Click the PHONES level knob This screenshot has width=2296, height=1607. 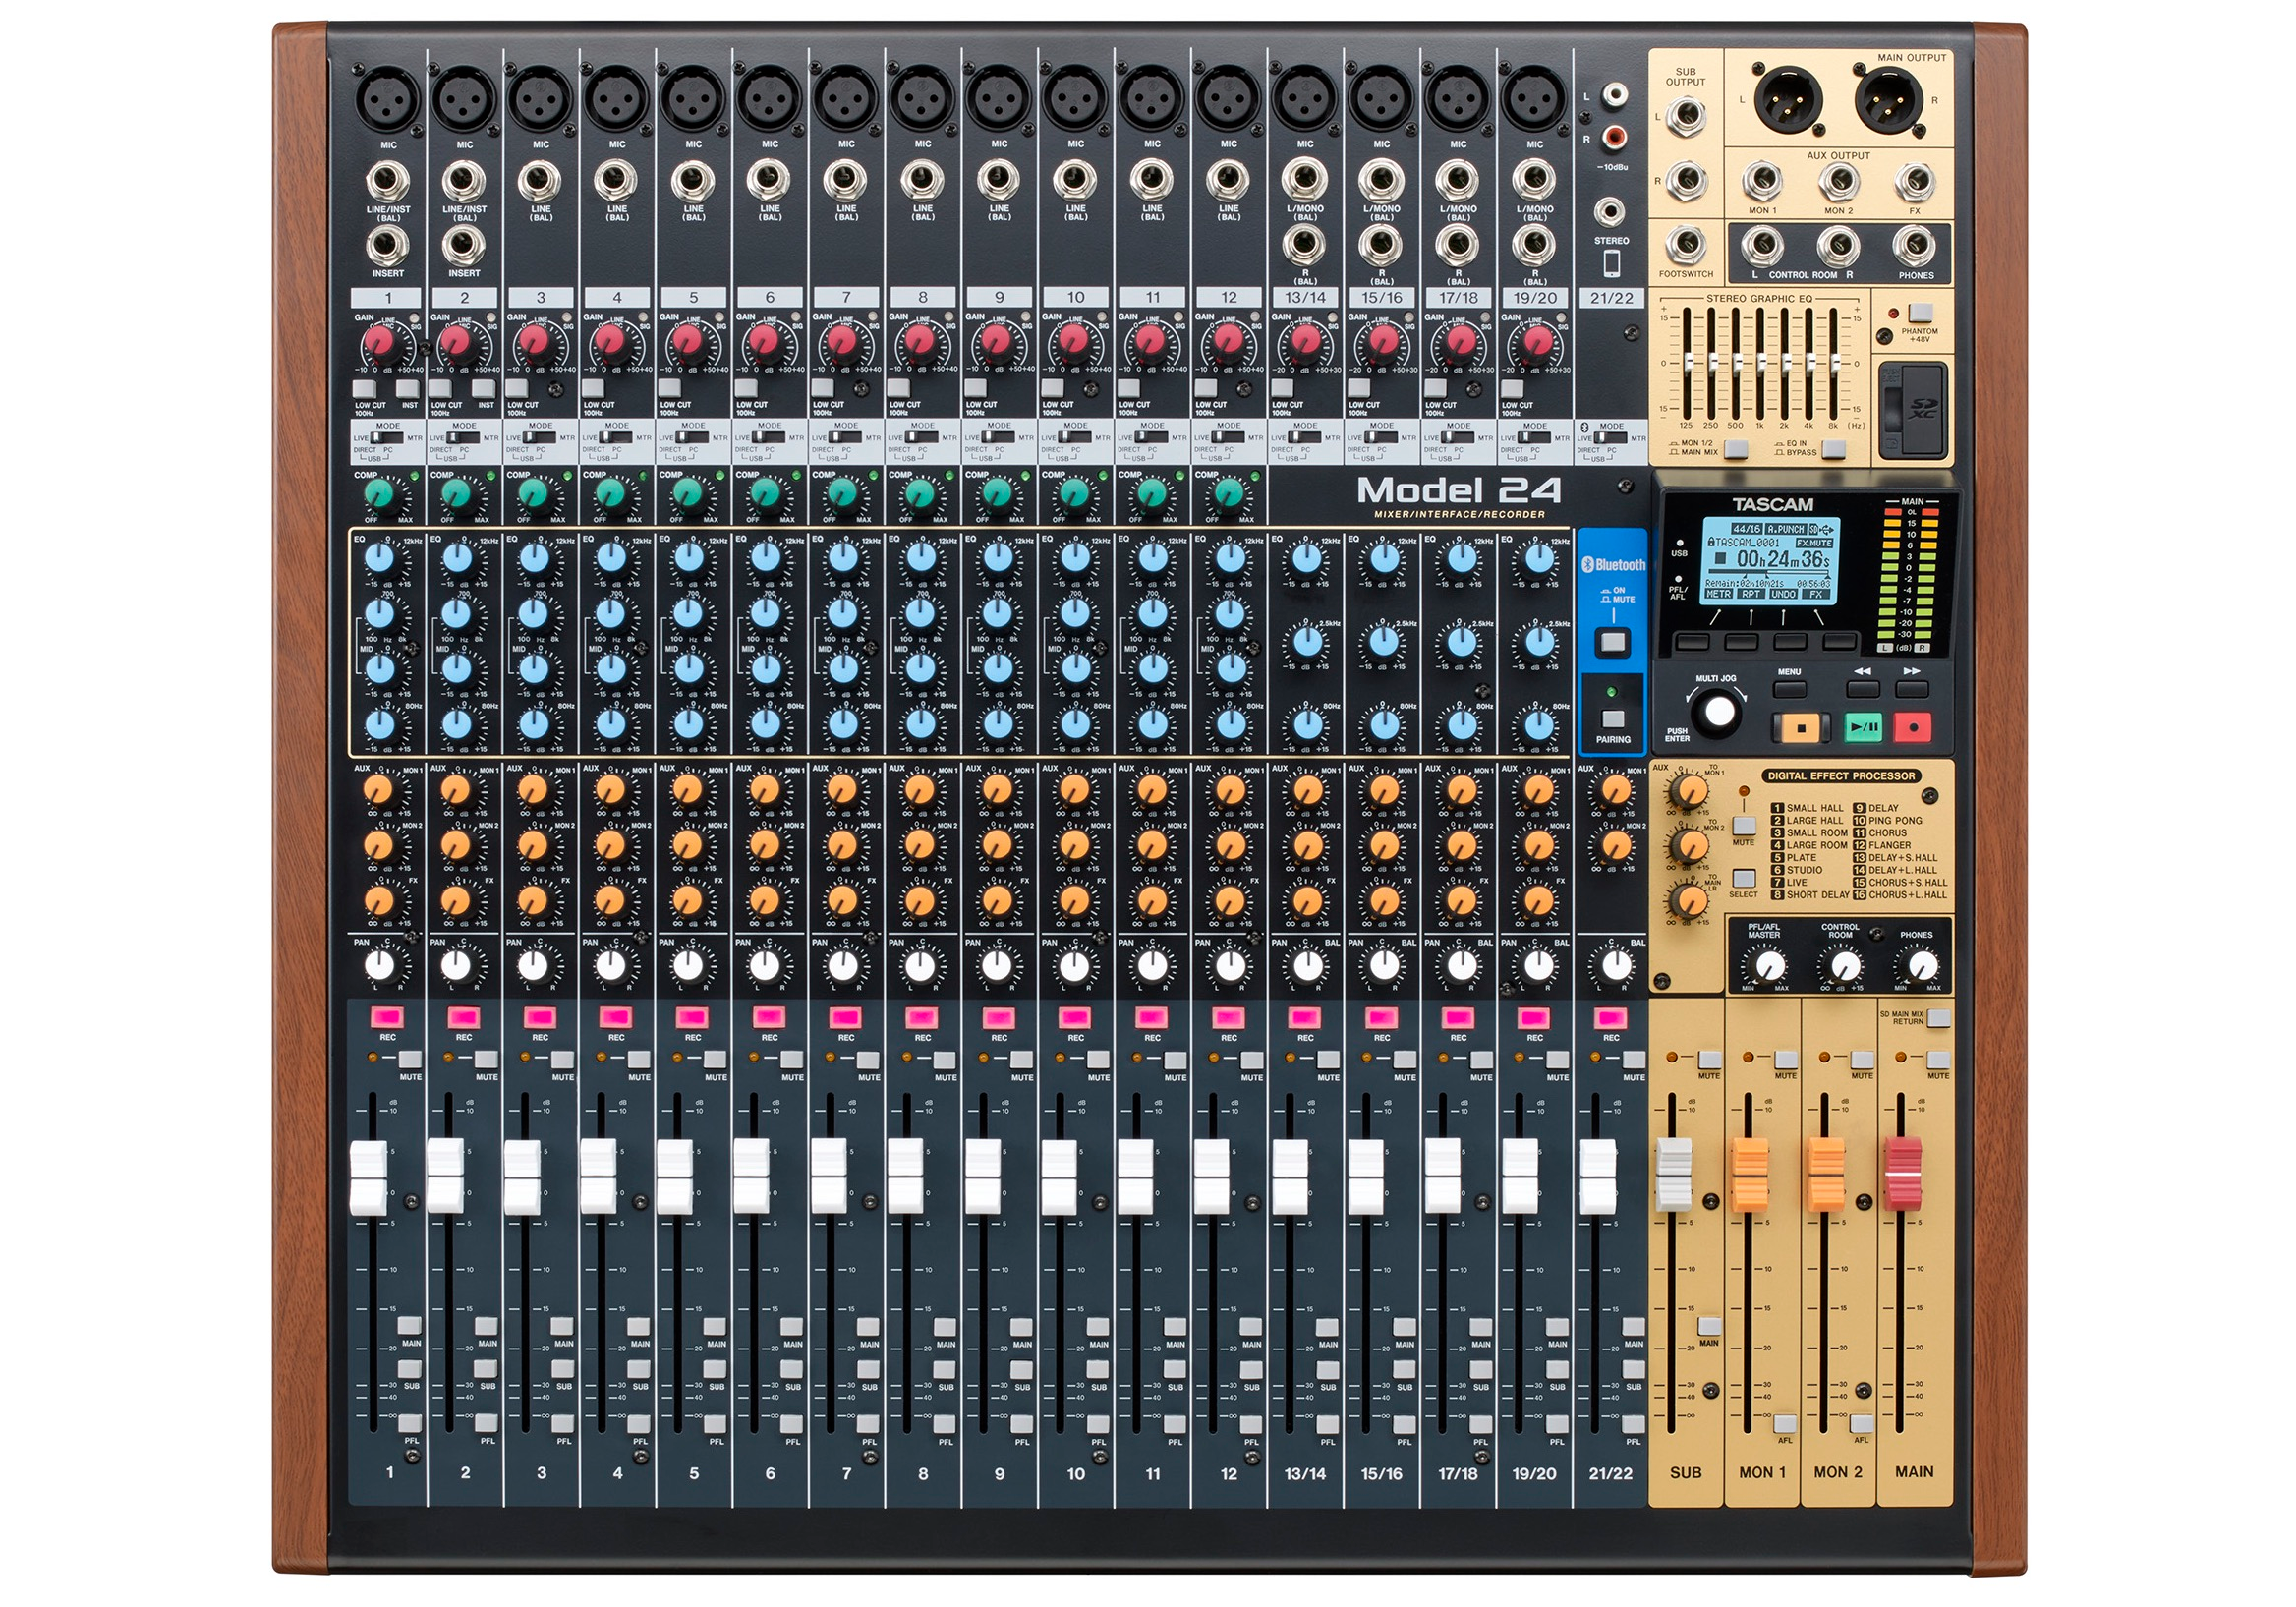[x=1921, y=966]
